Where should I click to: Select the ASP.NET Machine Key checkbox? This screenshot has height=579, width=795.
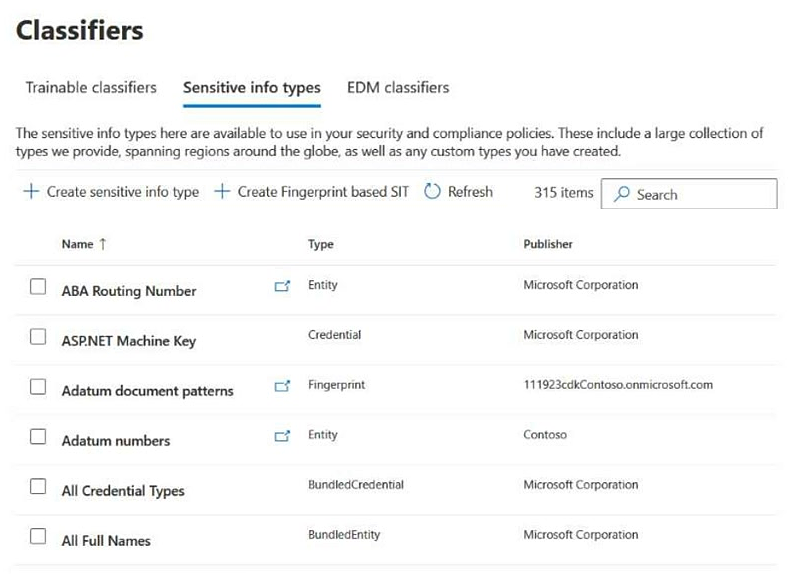[38, 337]
